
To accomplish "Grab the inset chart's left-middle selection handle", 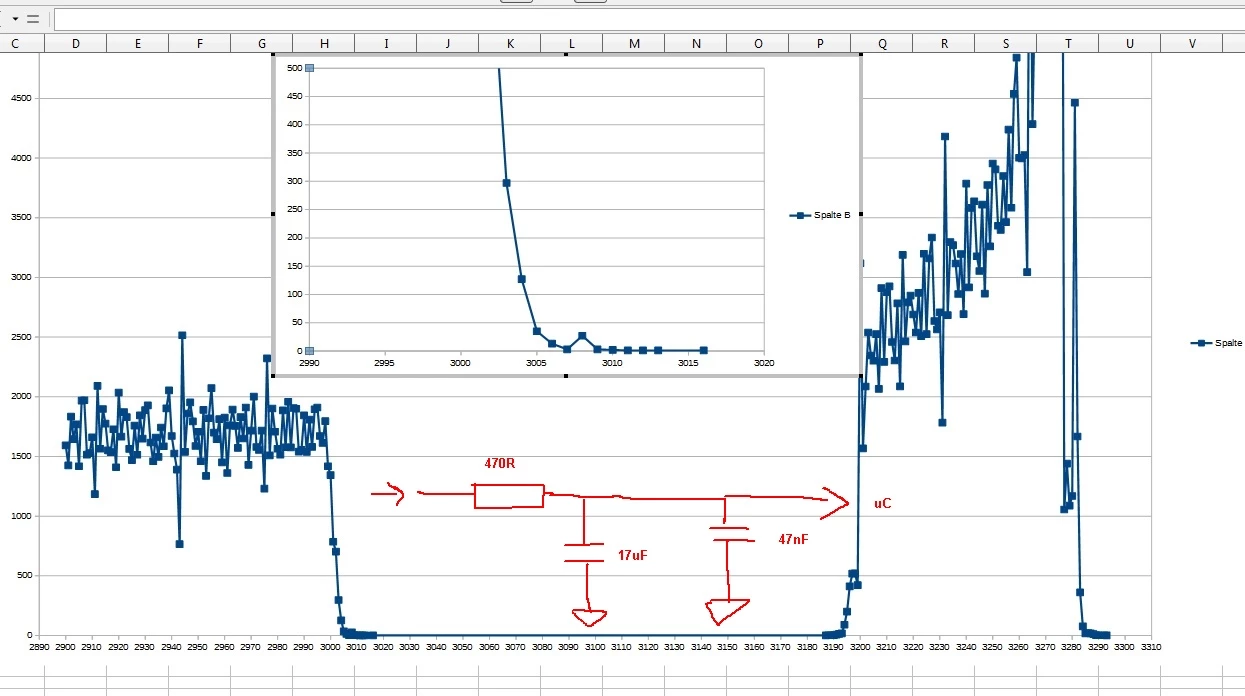I will 273,214.
